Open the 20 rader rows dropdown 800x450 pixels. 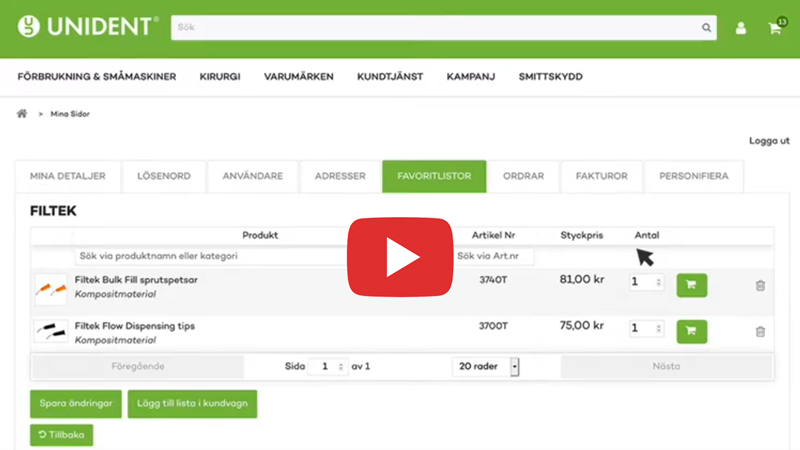pyautogui.click(x=515, y=367)
